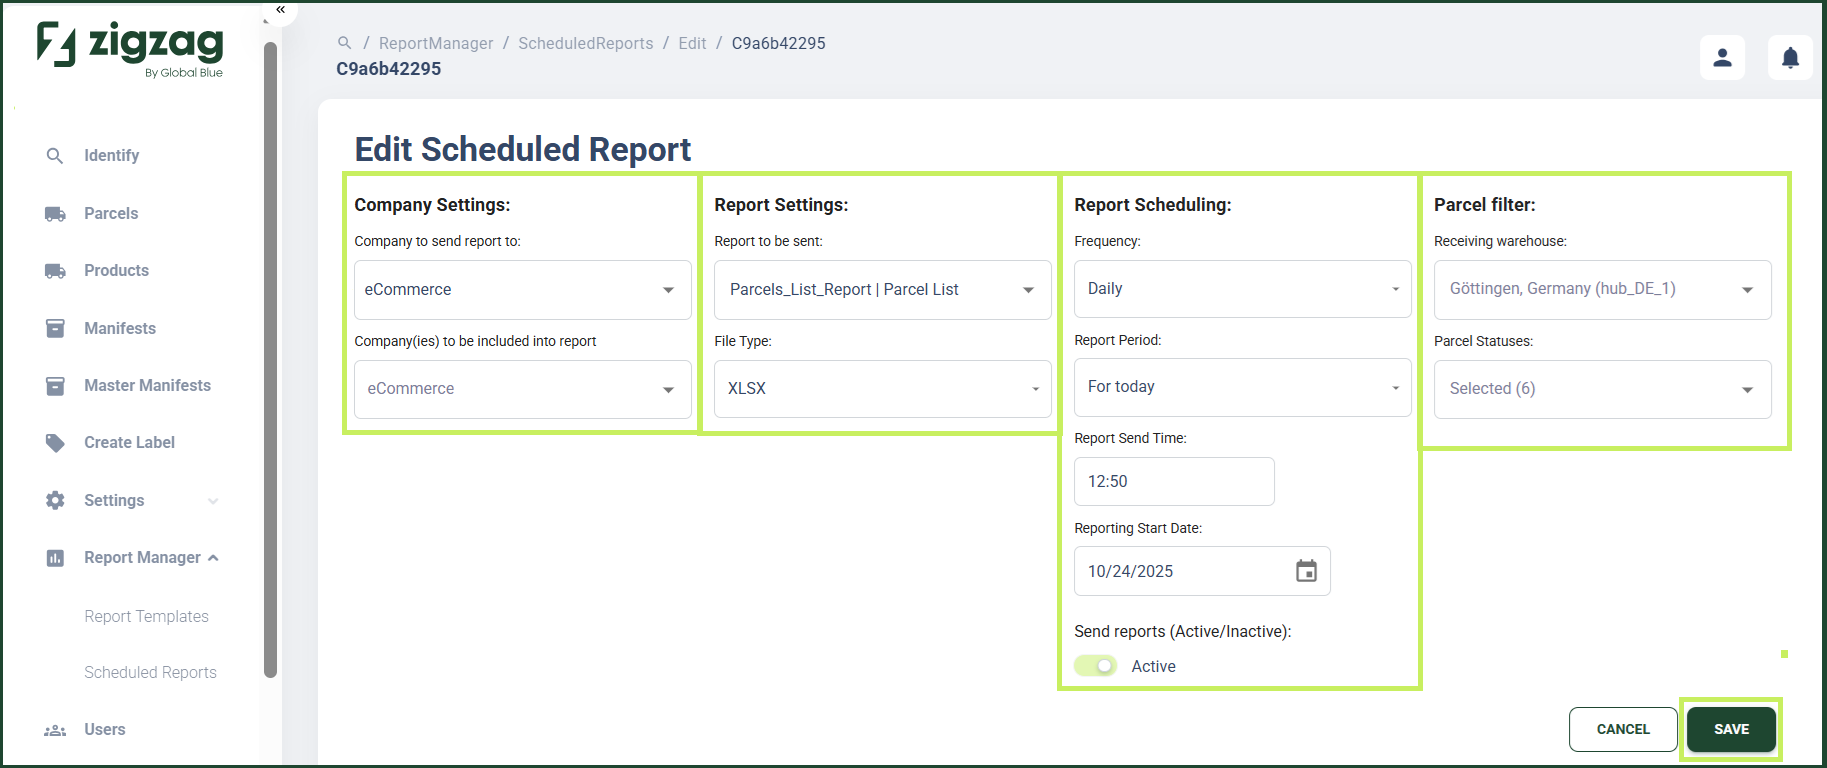Screen dimensions: 1827x768
Task: Cancel editing the scheduled report
Action: (x=1623, y=729)
